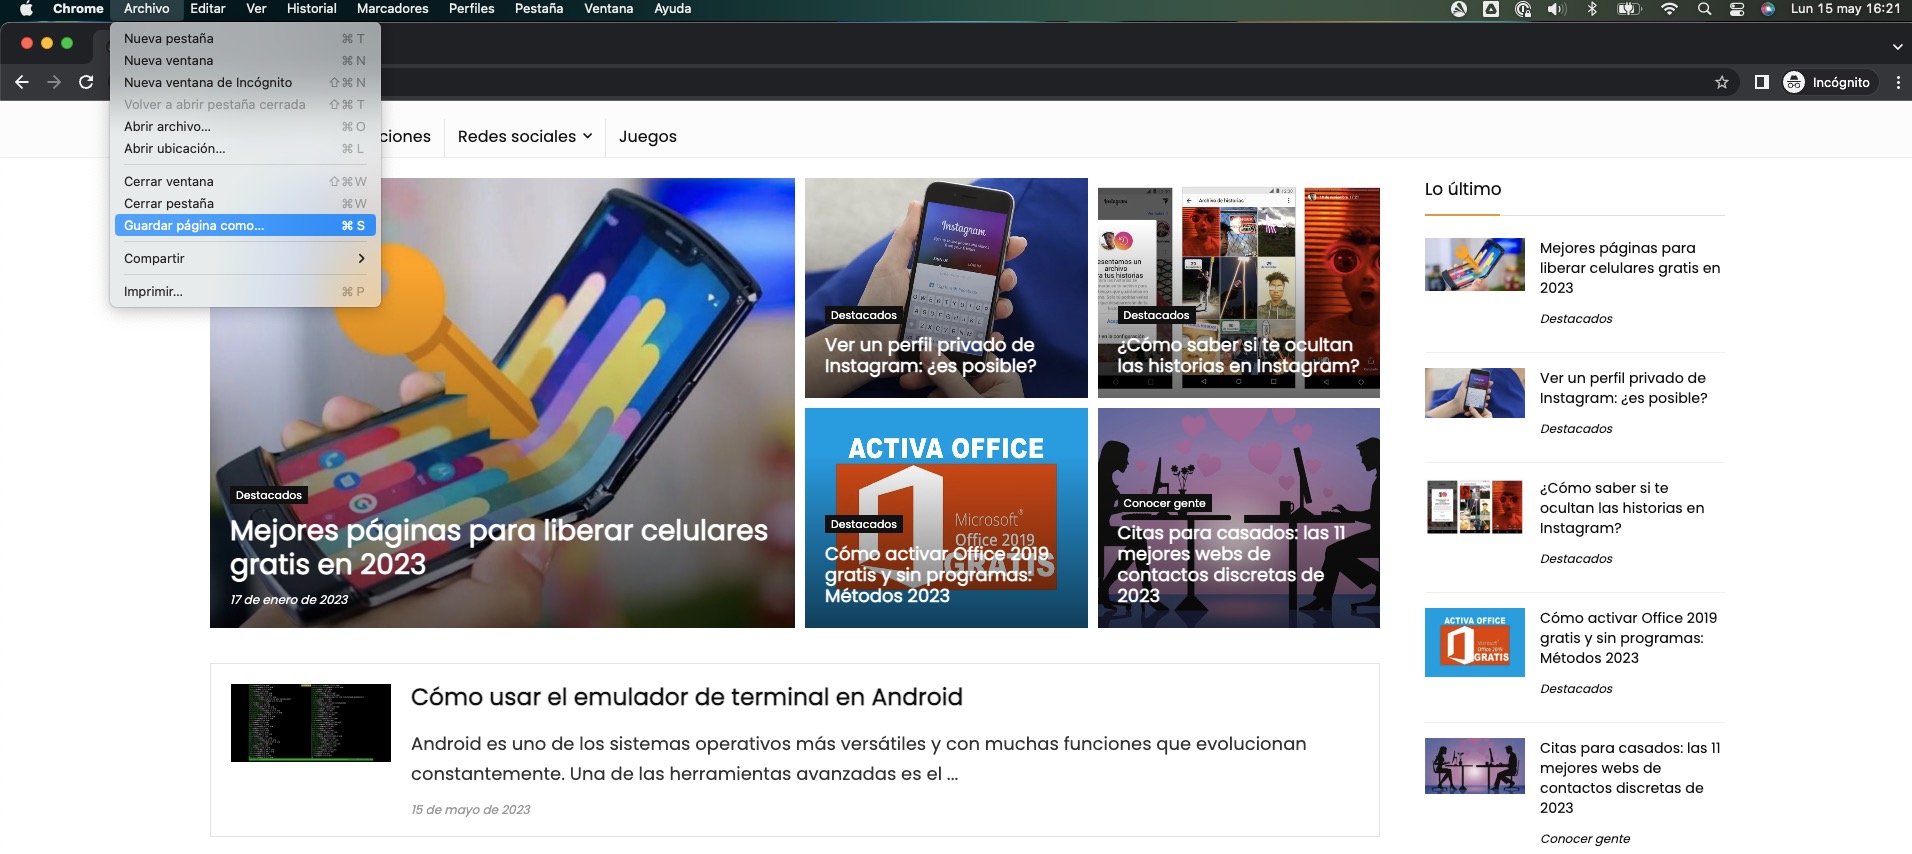The height and width of the screenshot is (854, 1912).
Task: Open sidebar link about Instagram historias ocultas
Action: (1622, 508)
